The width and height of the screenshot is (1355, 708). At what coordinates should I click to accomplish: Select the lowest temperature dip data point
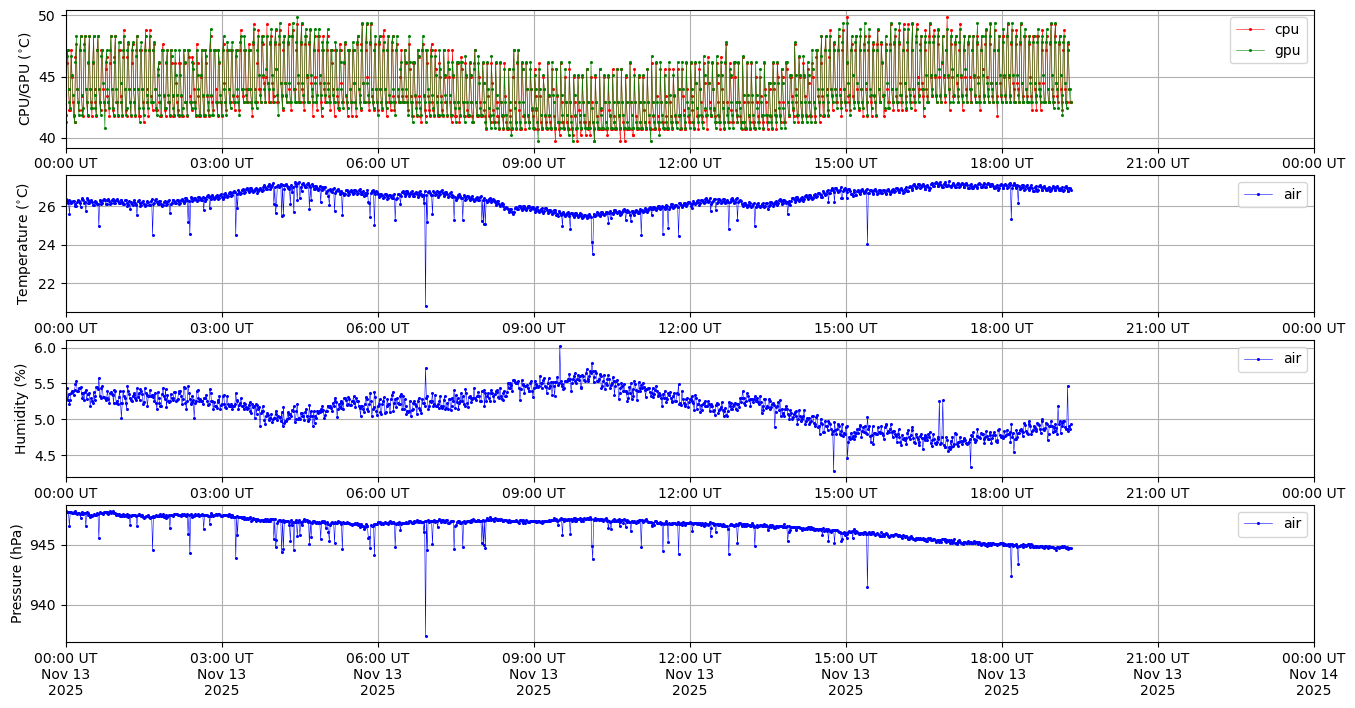coord(426,306)
